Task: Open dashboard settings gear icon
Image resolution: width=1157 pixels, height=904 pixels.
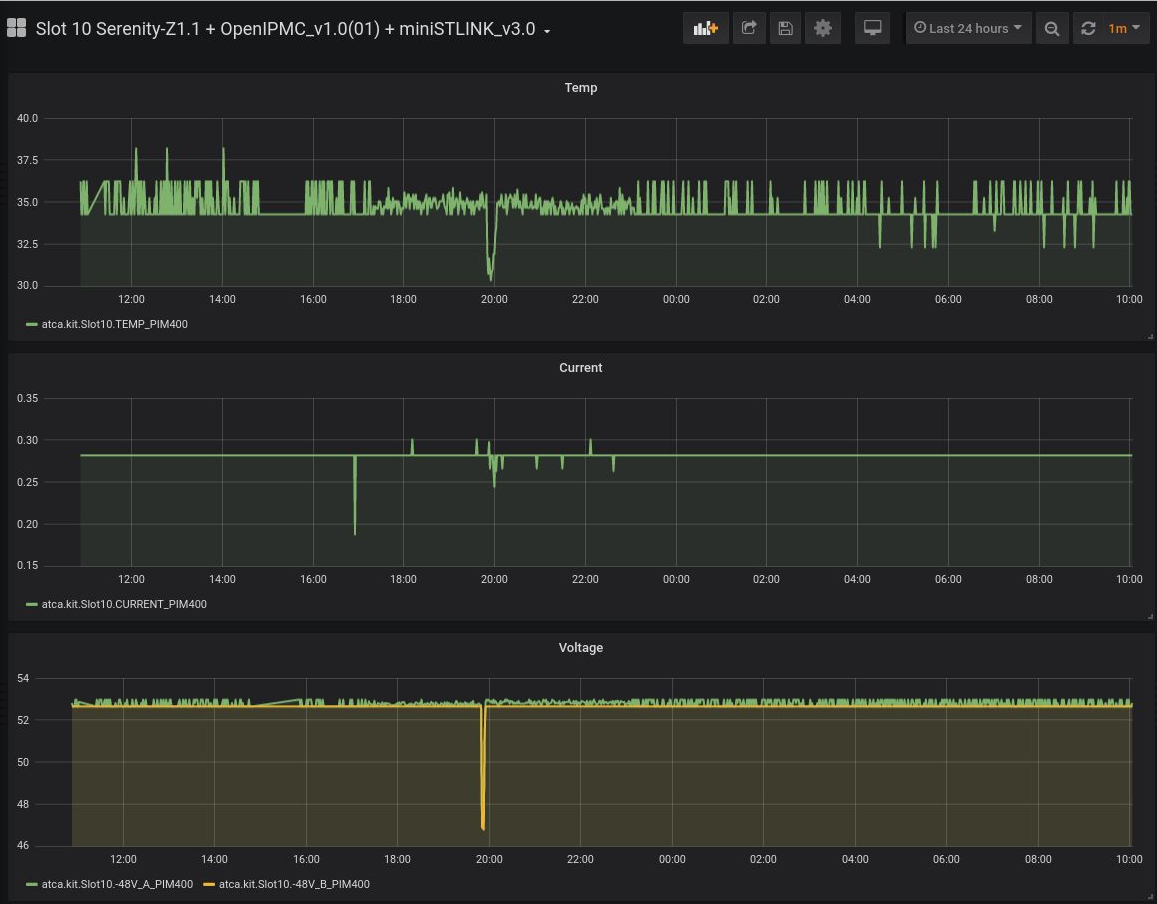Action: click(823, 28)
